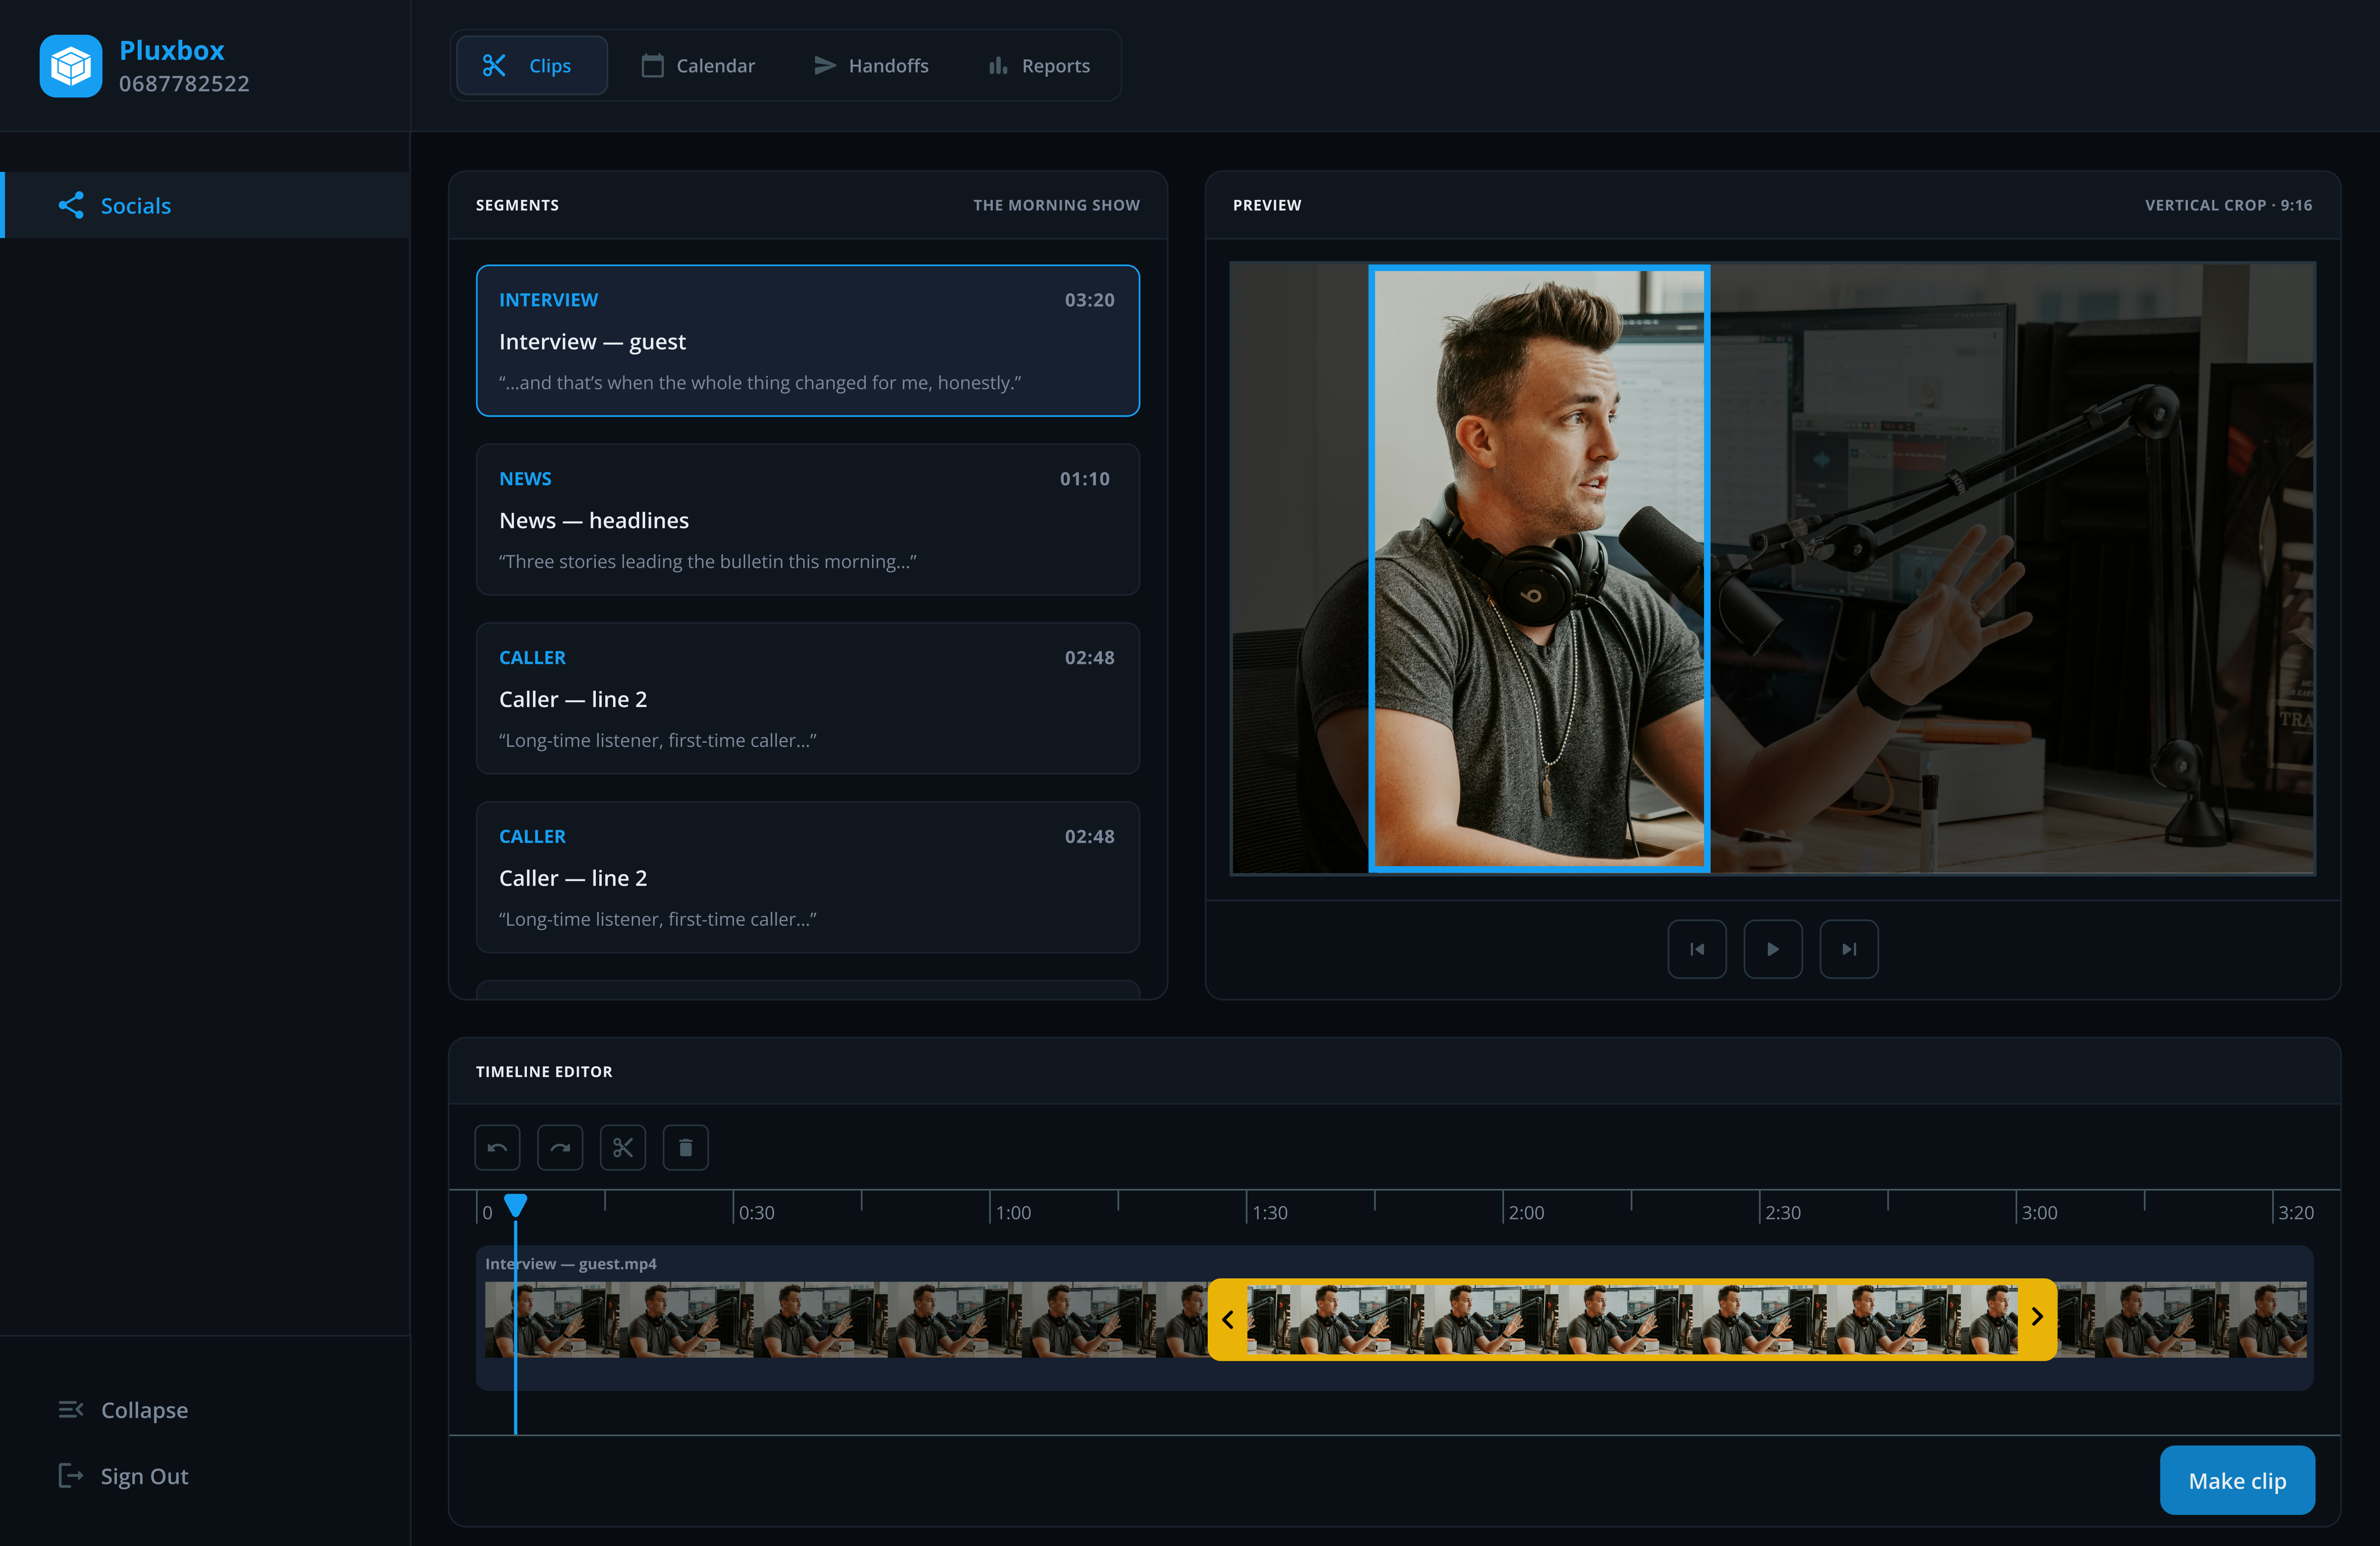Click the Reports bar chart icon
Screen dimensions: 2380x1546
tap(998, 66)
